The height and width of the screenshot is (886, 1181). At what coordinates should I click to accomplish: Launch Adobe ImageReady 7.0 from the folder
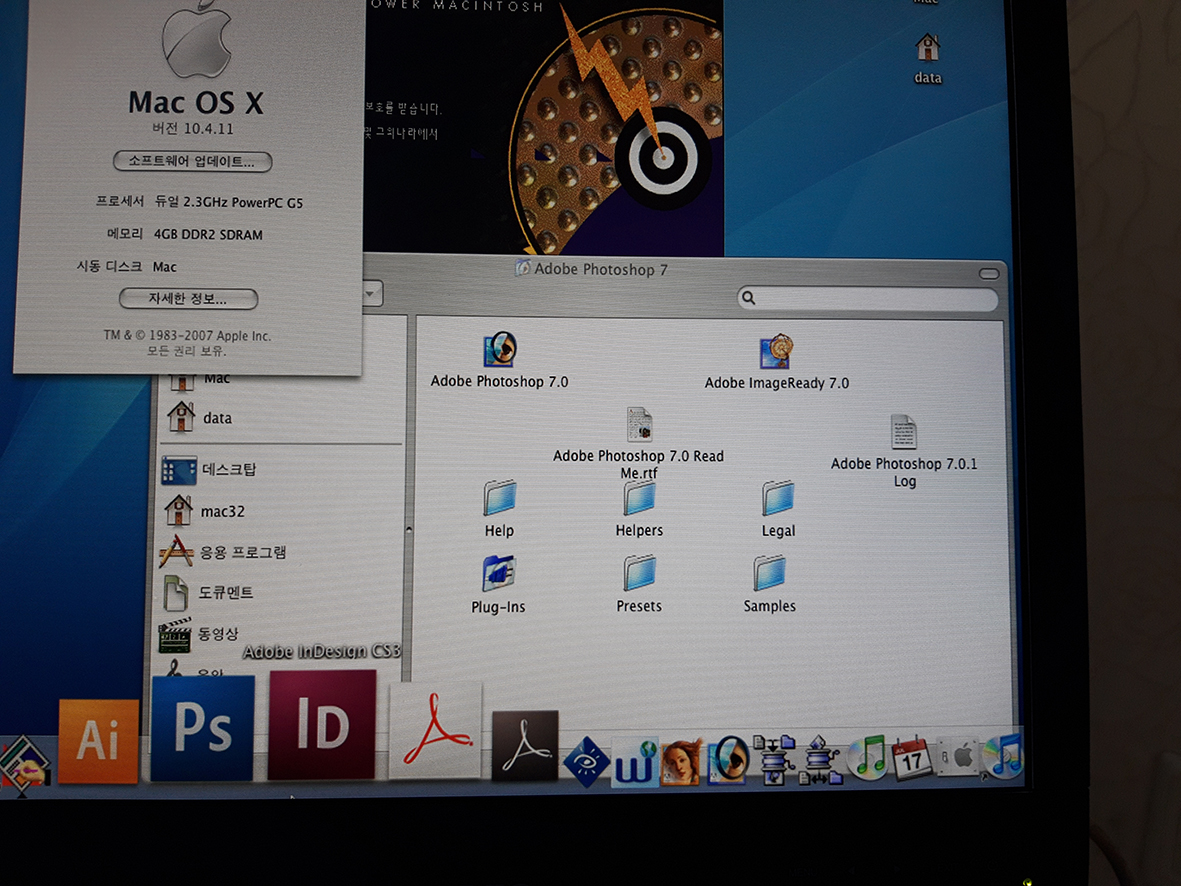point(776,353)
